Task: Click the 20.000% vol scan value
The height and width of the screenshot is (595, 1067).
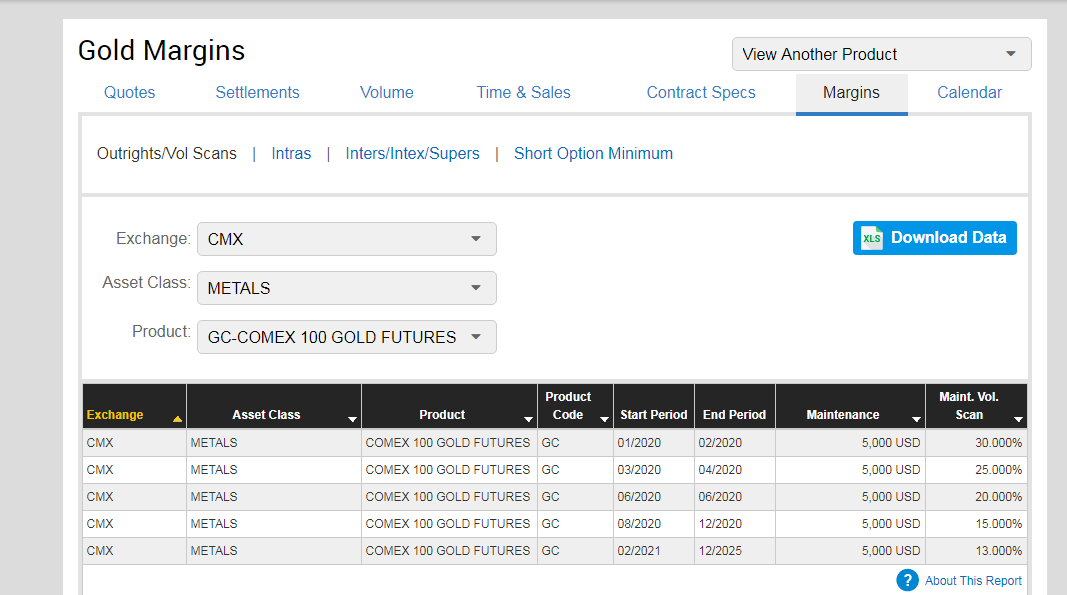Action: [x=998, y=497]
